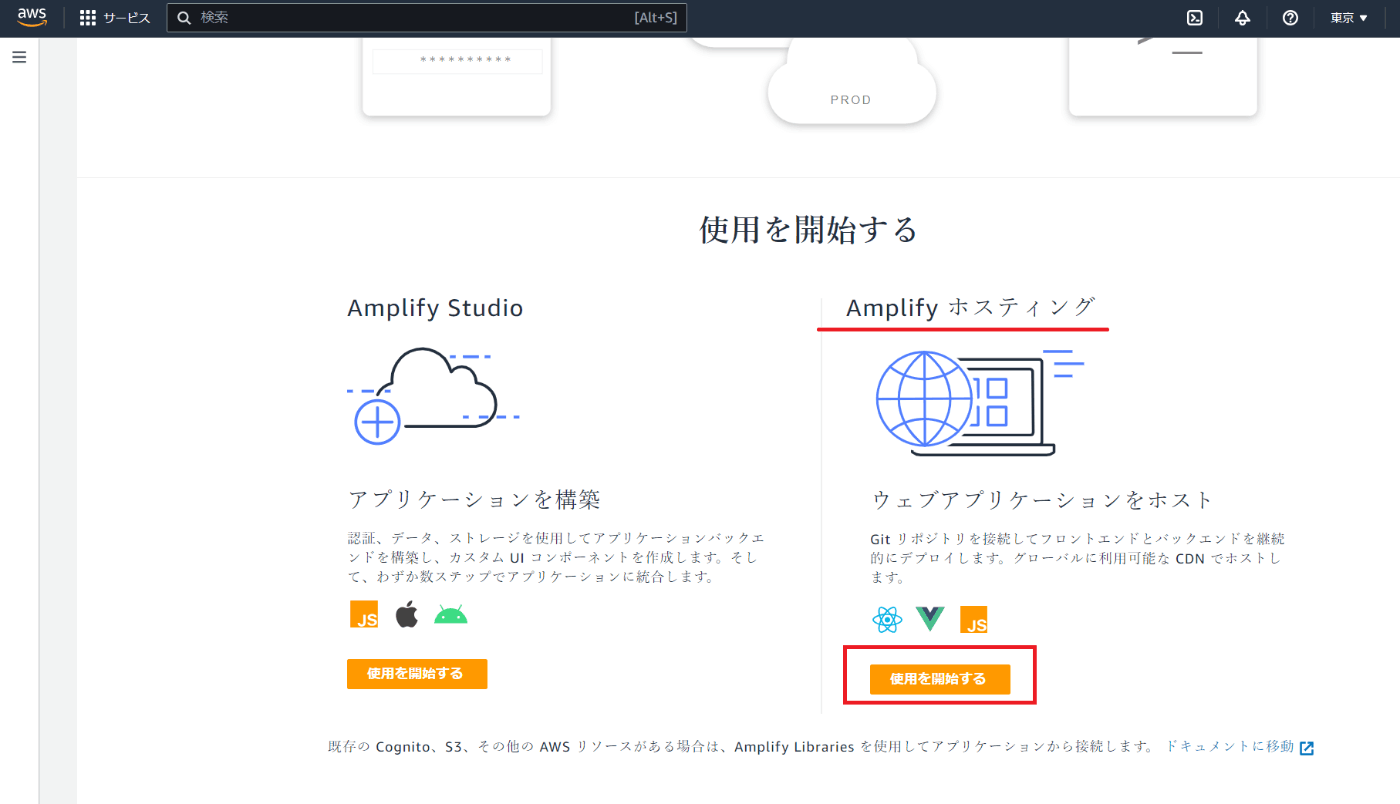Click the Amplify Studio heading
Viewport: 1400px width, 804px height.
tap(435, 308)
